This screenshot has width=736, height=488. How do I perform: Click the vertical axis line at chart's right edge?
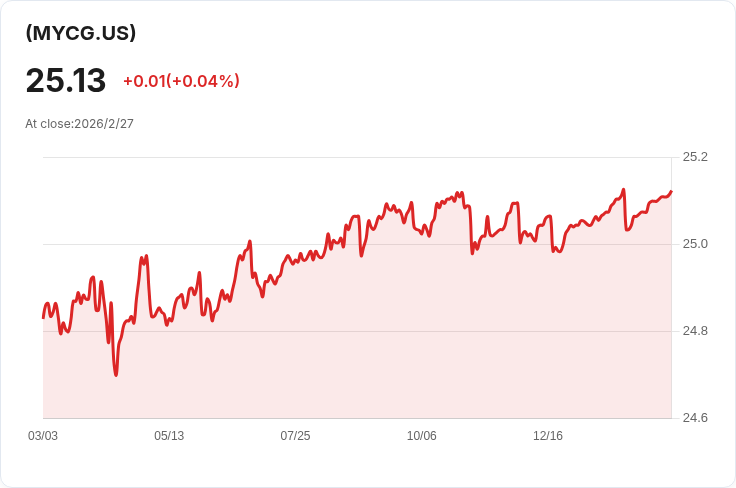pos(671,300)
